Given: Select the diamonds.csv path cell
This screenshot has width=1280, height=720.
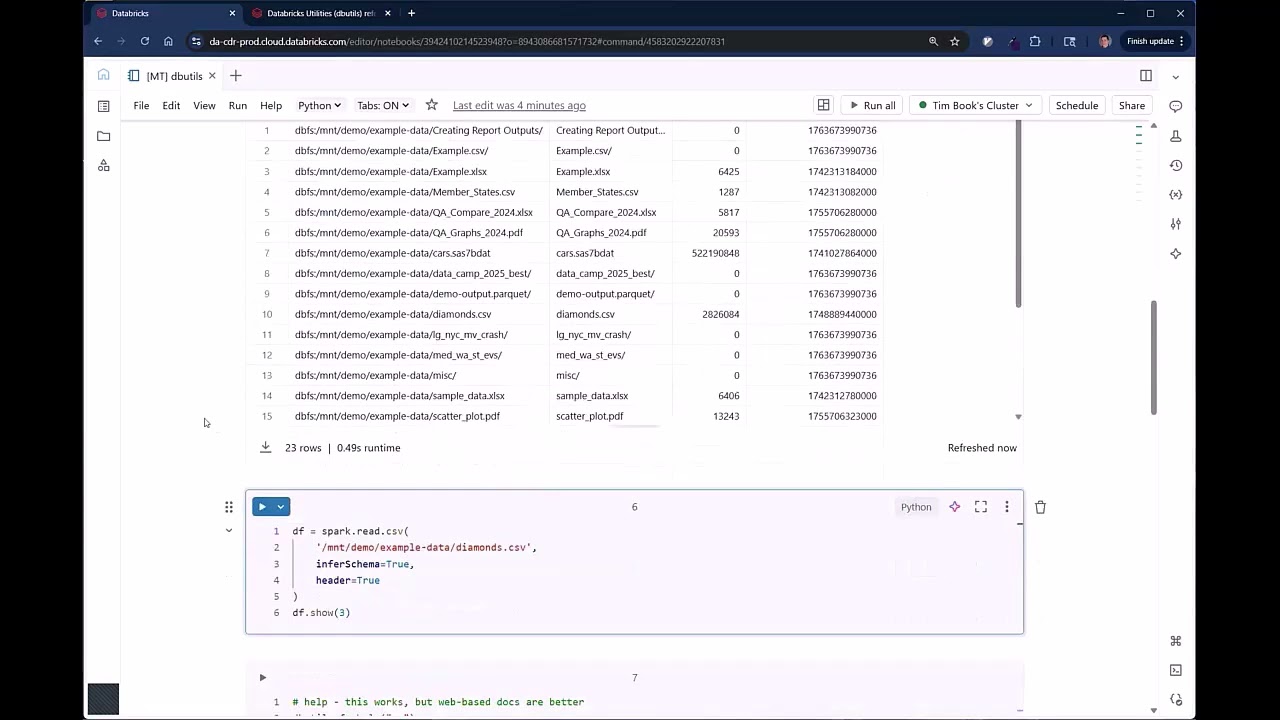Looking at the screenshot, I should point(393,314).
